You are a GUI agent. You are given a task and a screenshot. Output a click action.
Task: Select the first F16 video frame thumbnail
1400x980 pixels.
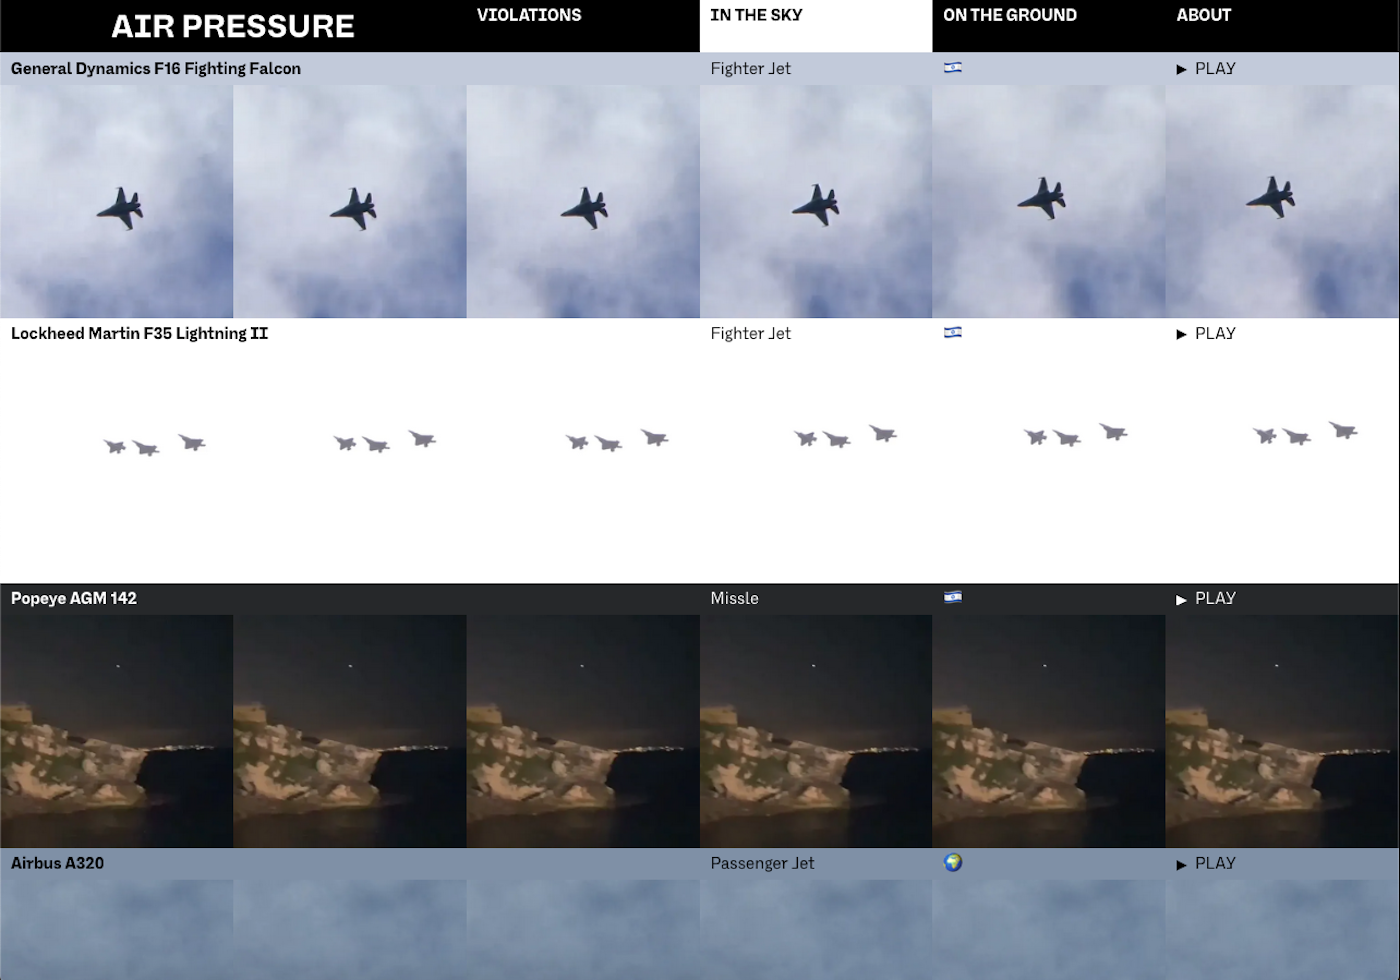(x=116, y=201)
